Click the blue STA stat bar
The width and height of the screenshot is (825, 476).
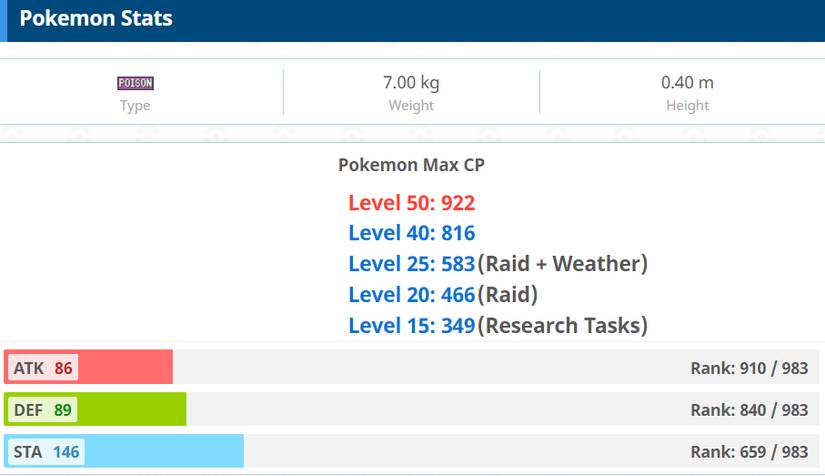point(124,451)
